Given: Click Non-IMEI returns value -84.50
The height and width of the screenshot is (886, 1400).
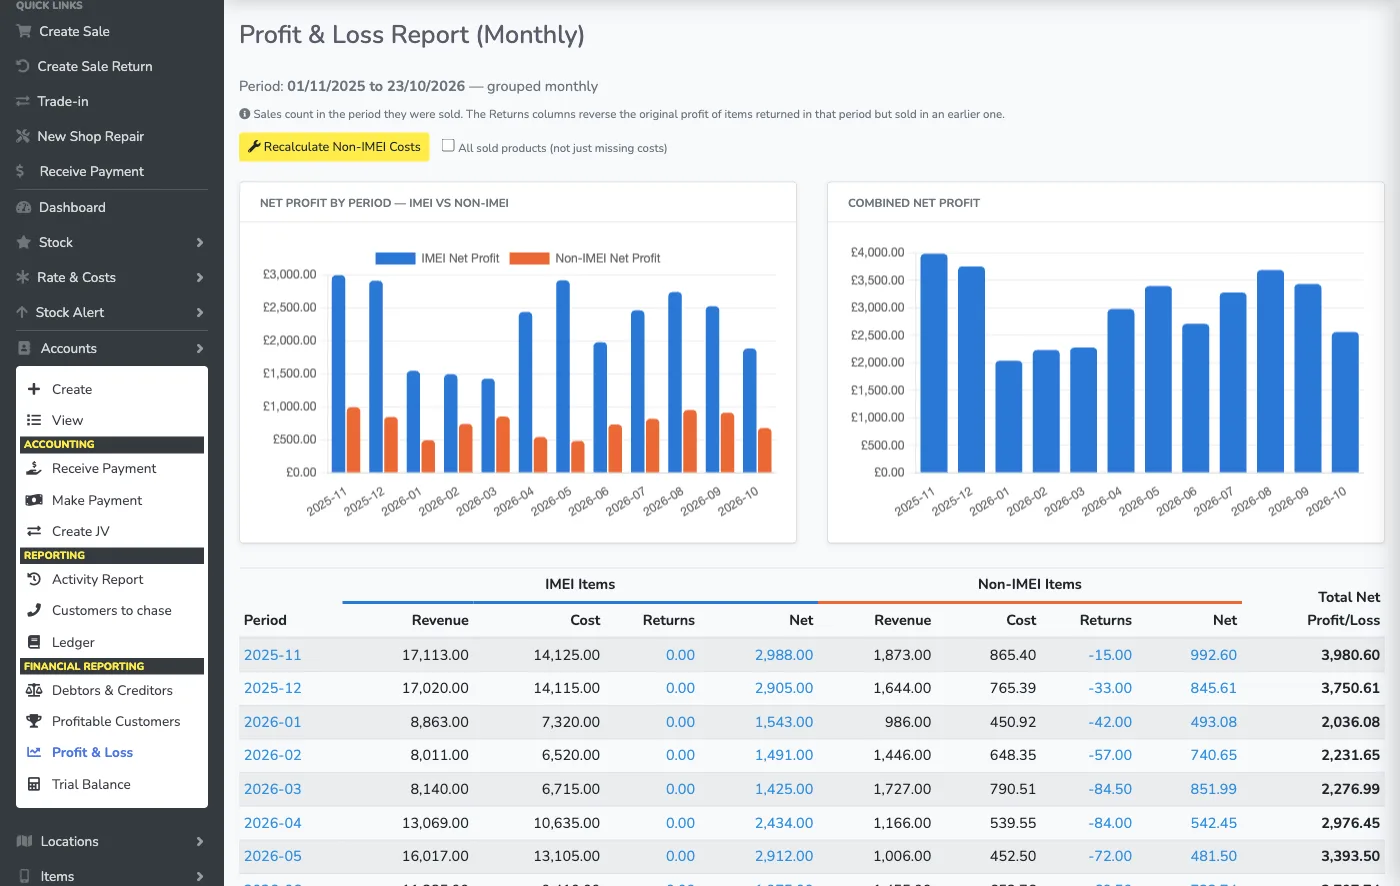Looking at the screenshot, I should [1110, 789].
